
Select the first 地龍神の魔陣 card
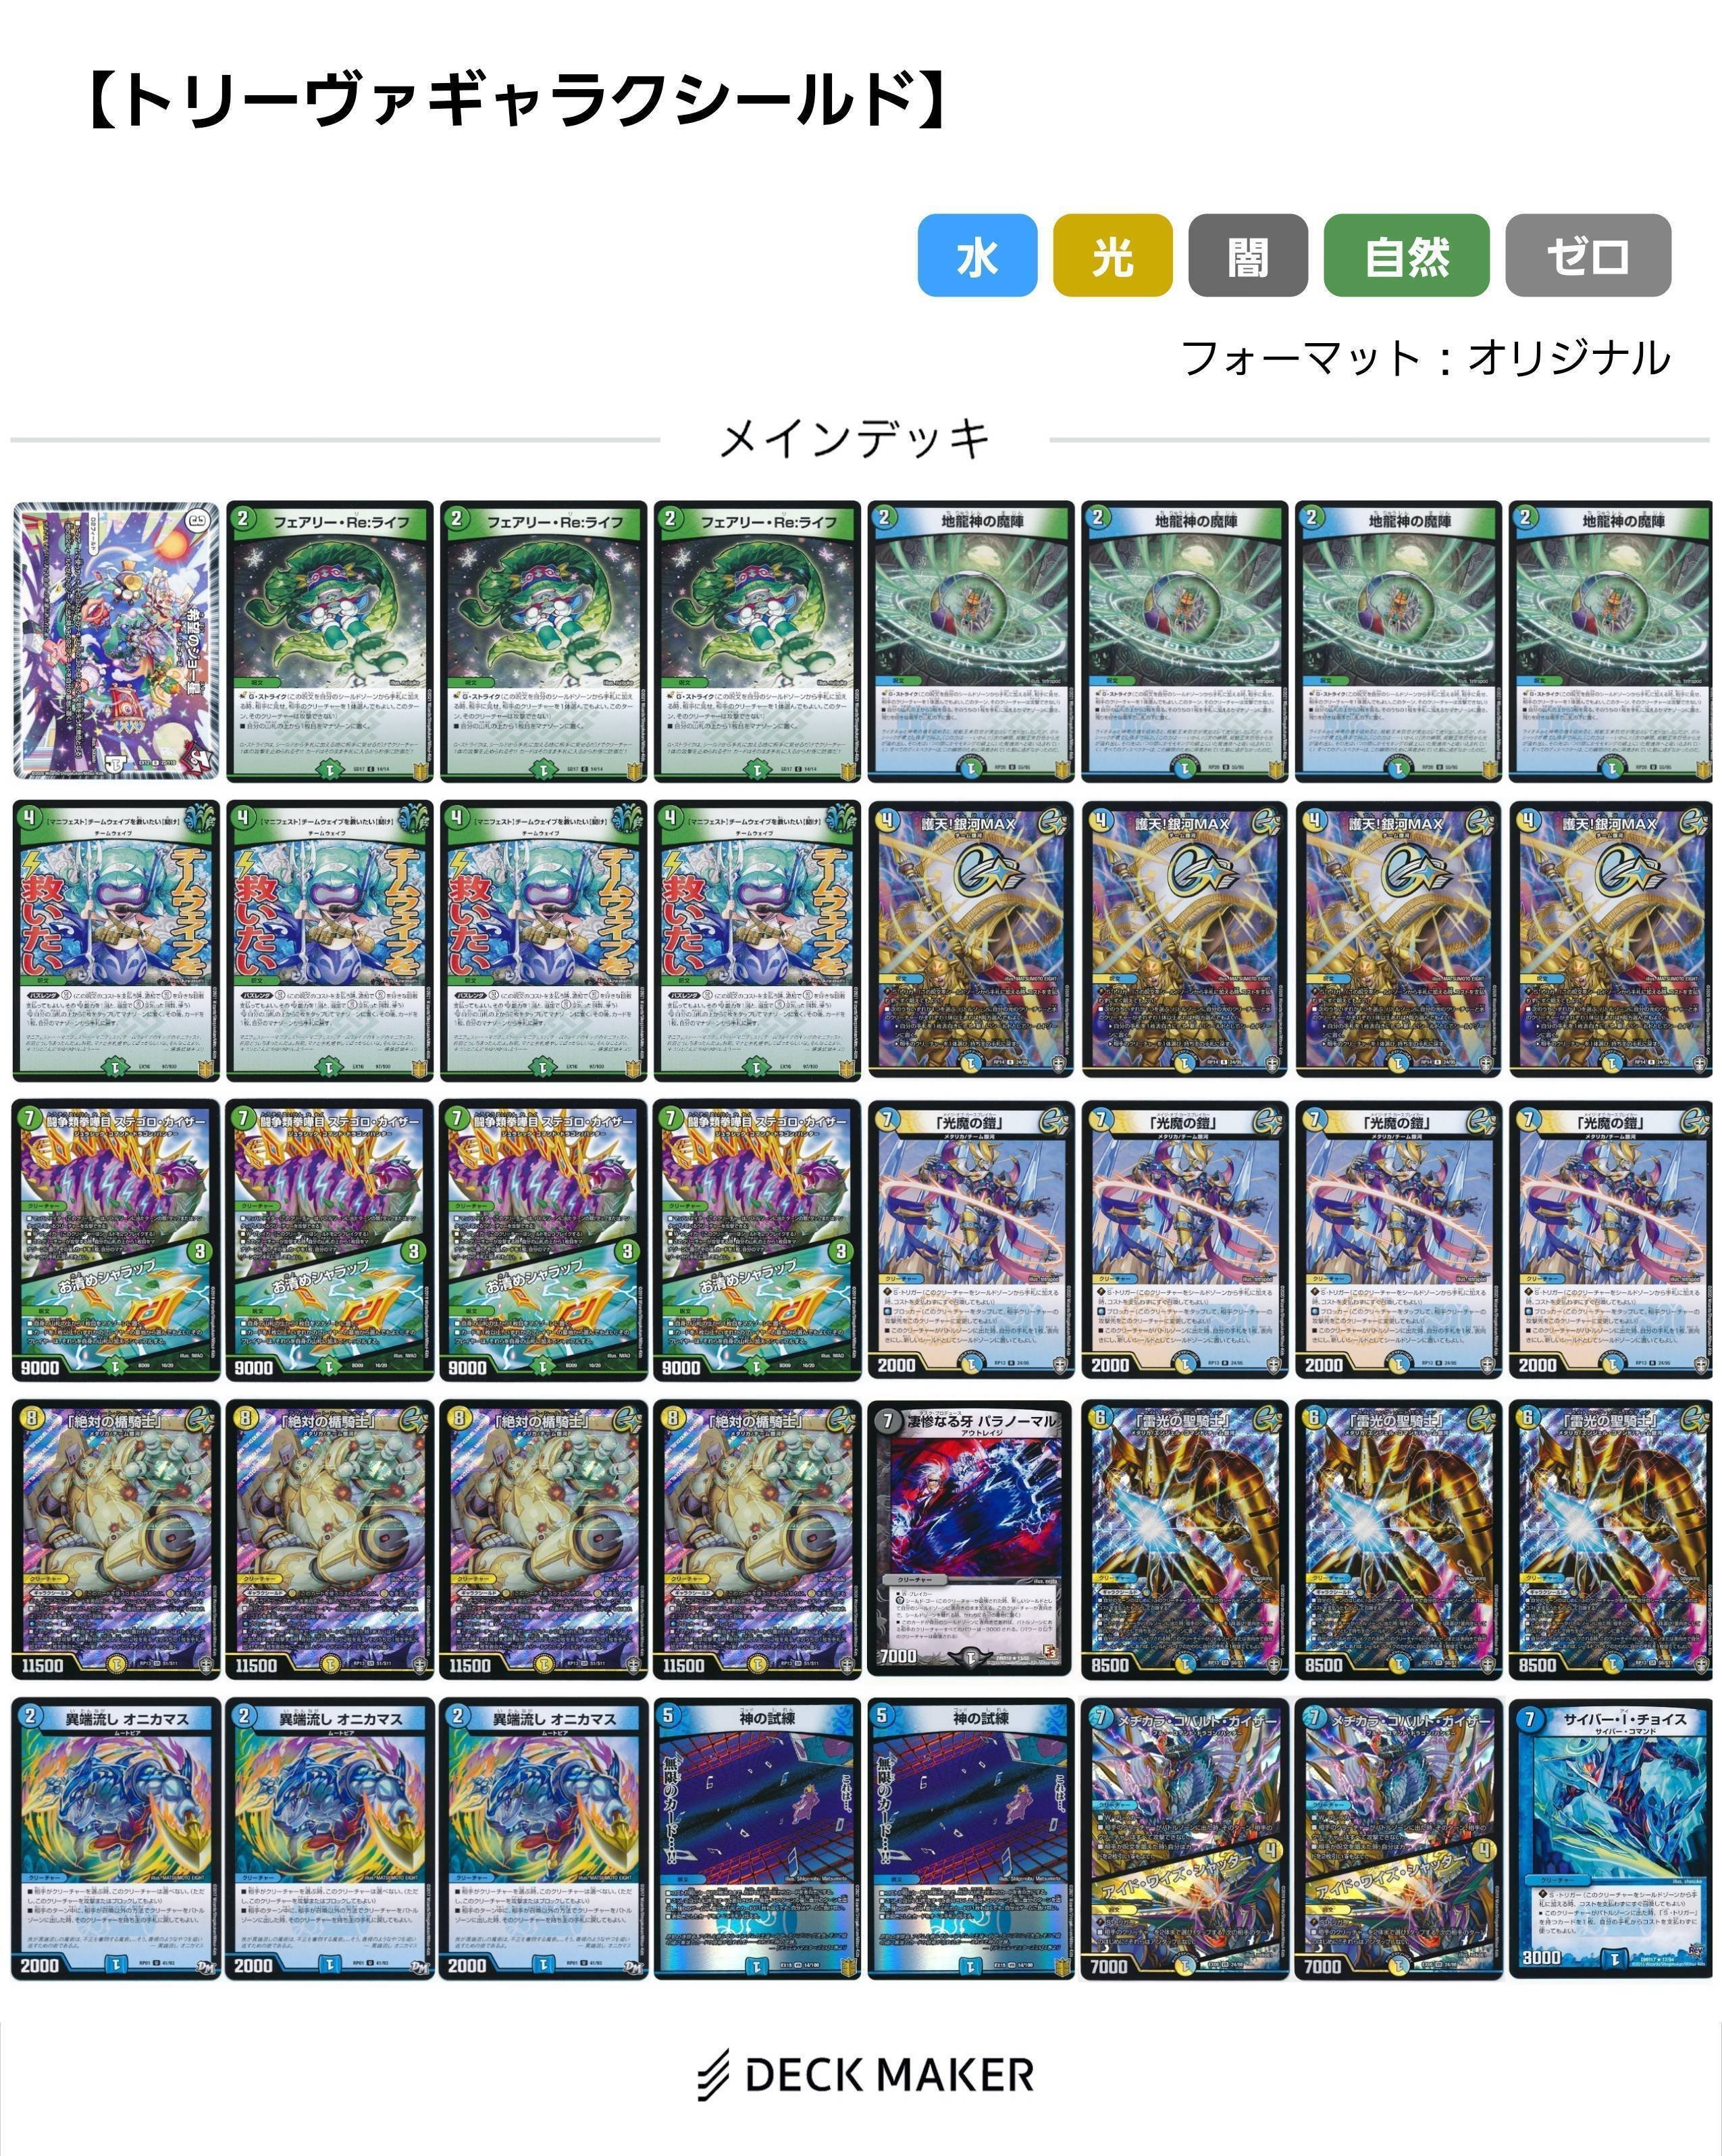pos(971,641)
